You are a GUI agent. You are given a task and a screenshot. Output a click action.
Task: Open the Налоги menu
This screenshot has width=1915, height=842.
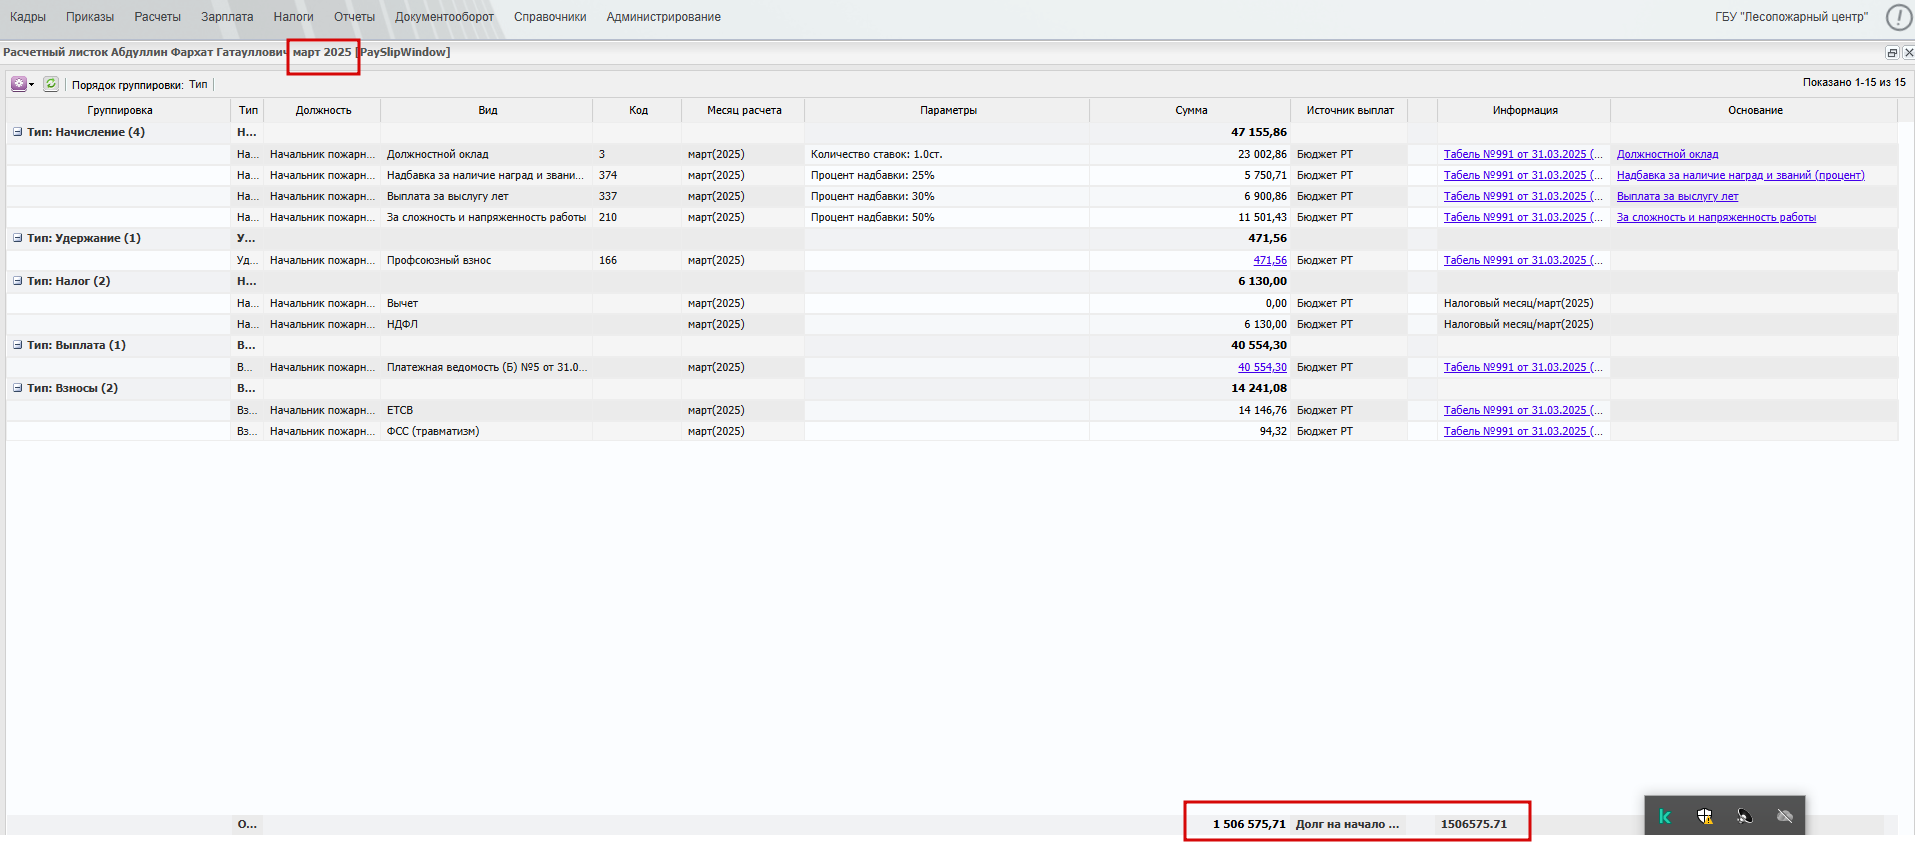pyautogui.click(x=294, y=17)
